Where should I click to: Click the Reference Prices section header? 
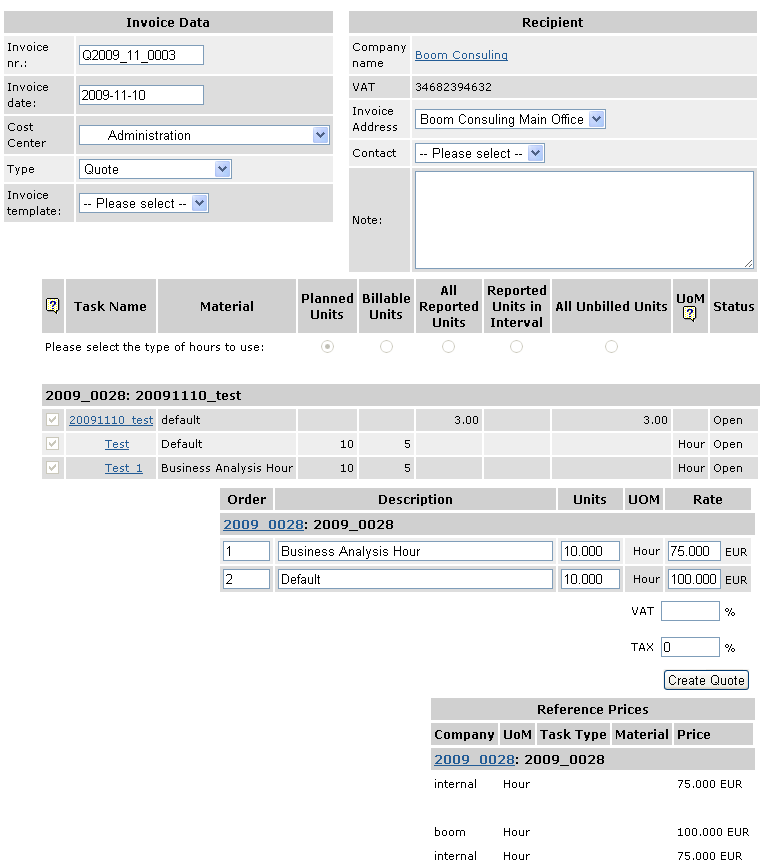[593, 709]
